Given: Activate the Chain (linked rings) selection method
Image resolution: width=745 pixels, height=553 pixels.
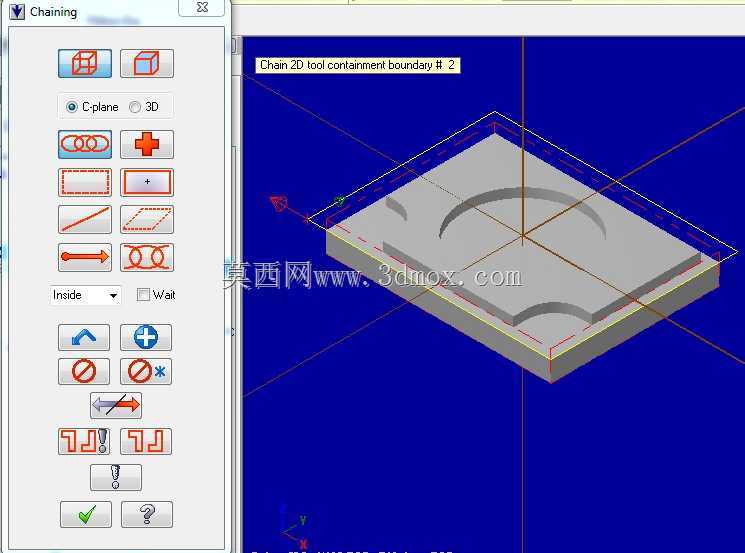Looking at the screenshot, I should tap(85, 144).
